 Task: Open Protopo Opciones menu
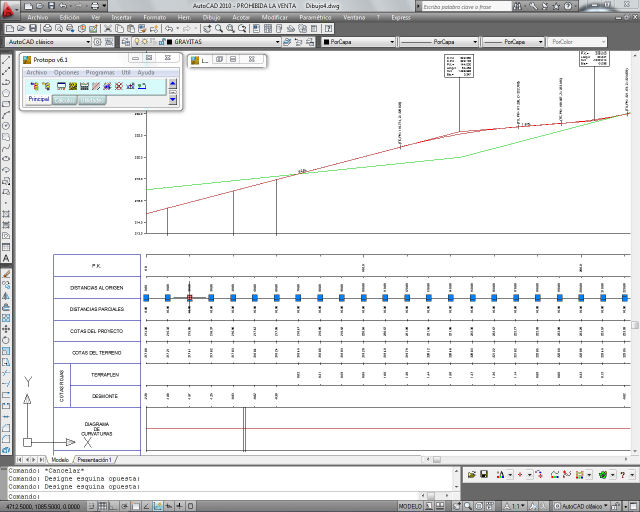pyautogui.click(x=67, y=72)
